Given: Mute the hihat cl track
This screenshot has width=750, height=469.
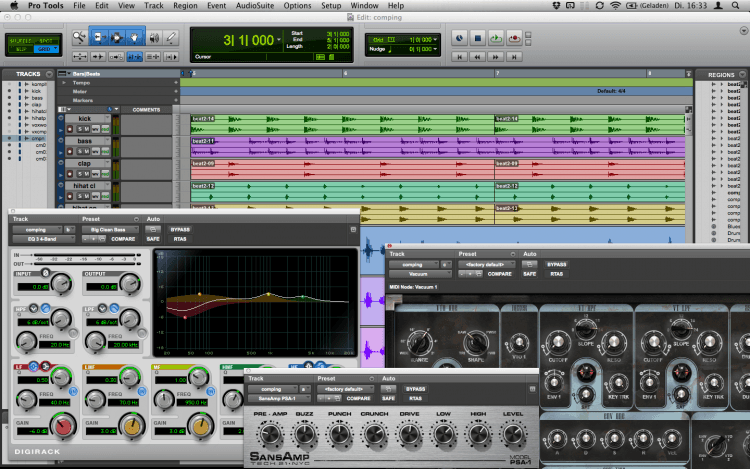Looking at the screenshot, I should click(x=87, y=196).
